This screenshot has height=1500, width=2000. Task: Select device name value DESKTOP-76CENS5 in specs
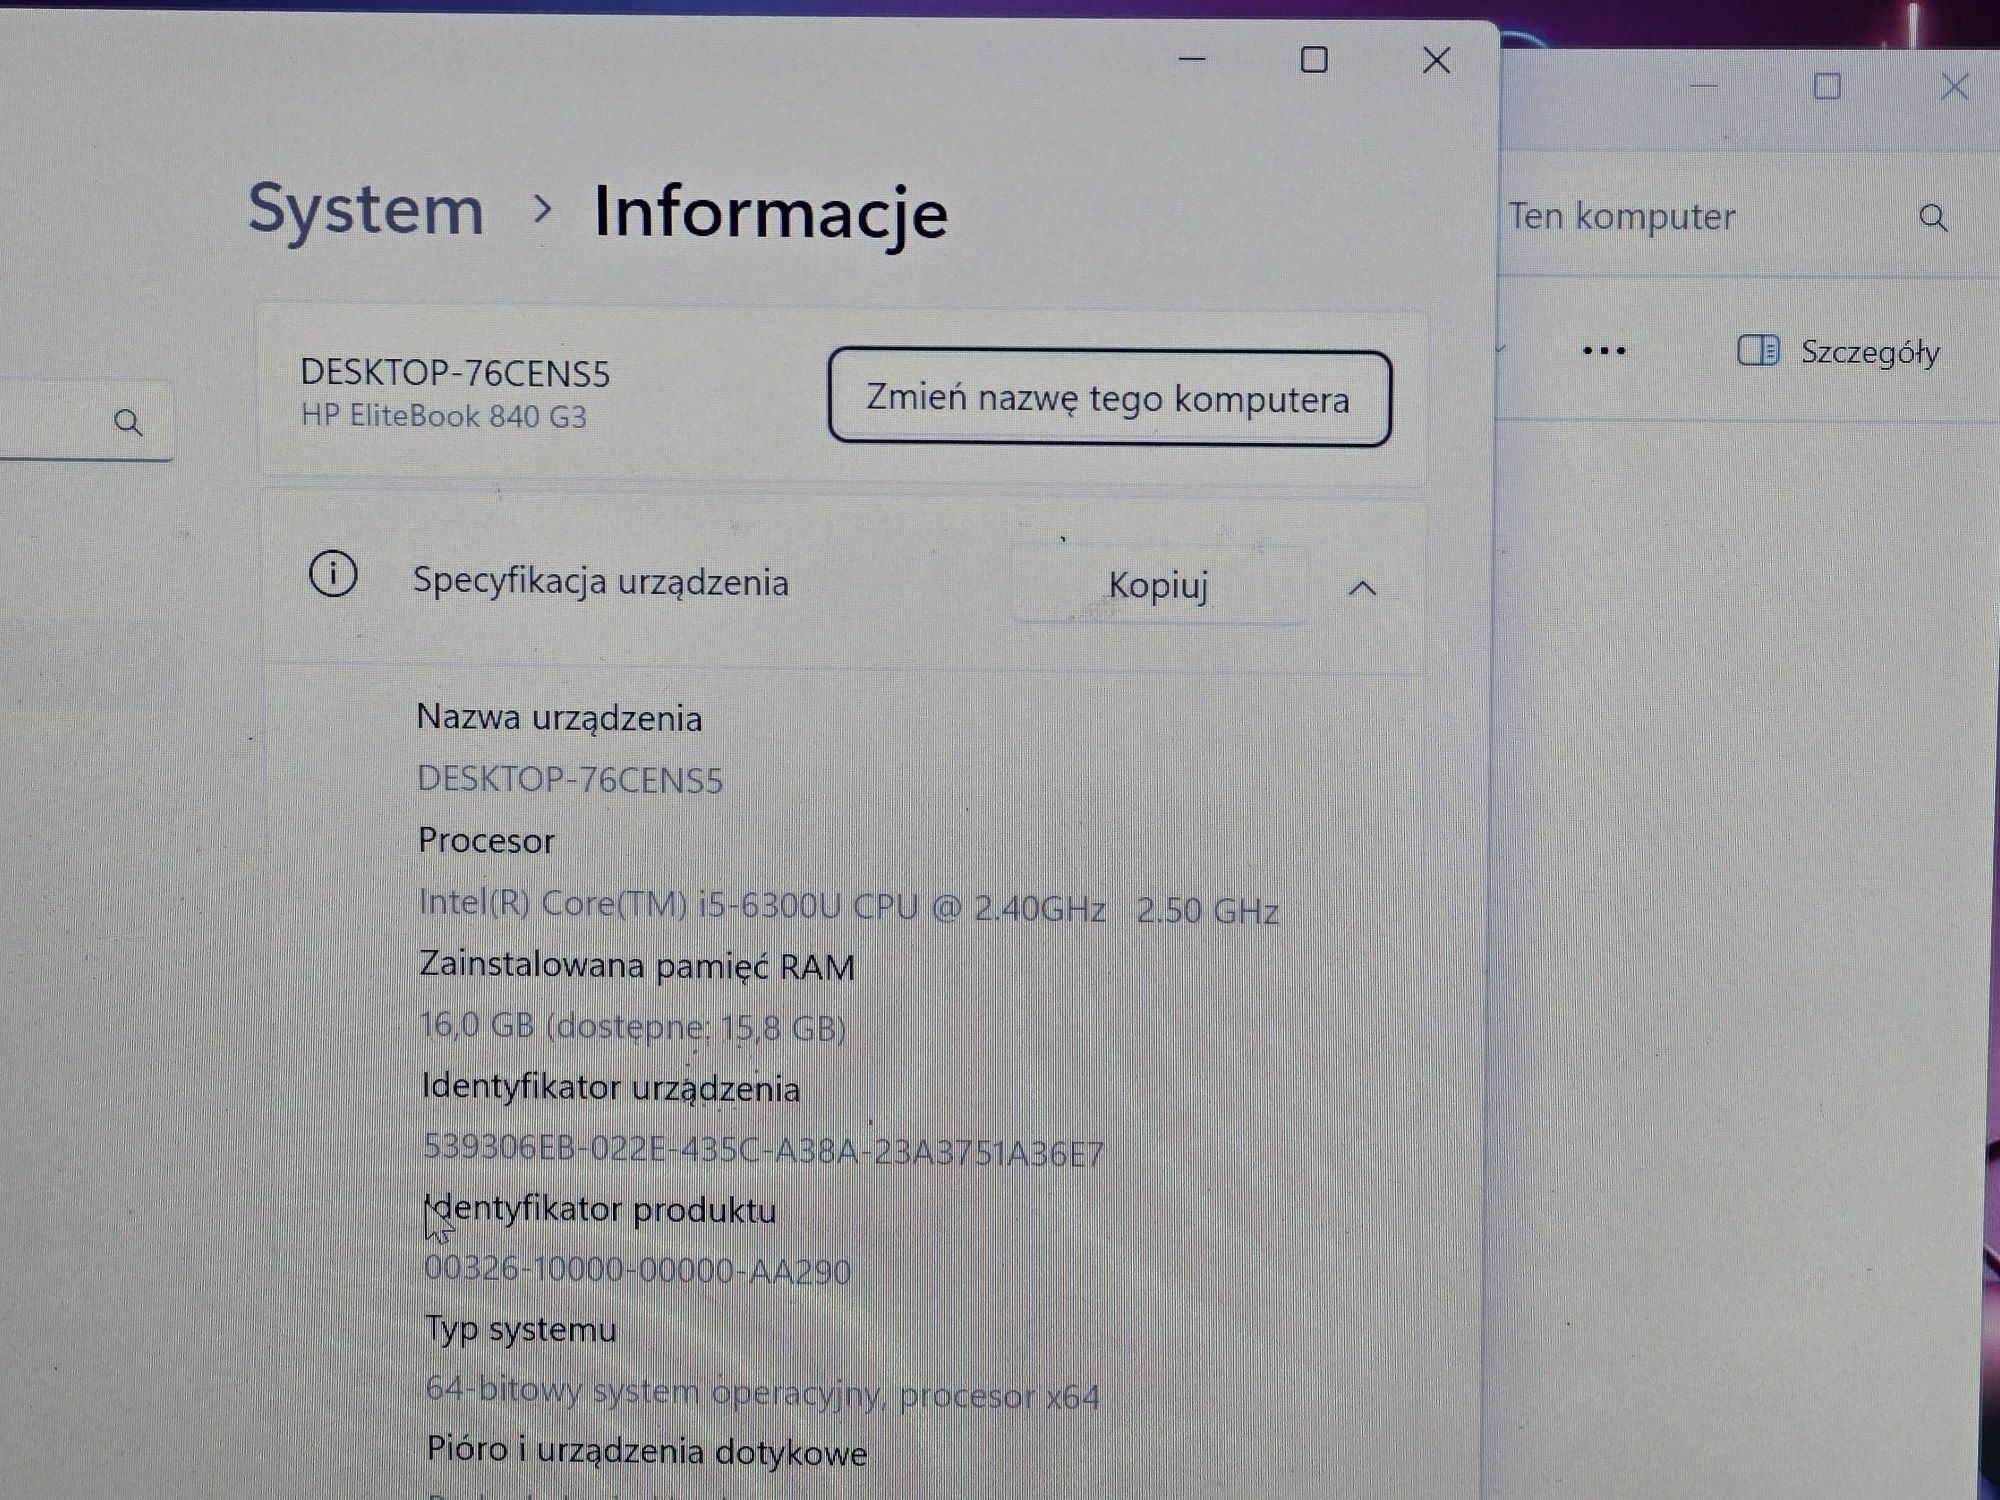569,779
